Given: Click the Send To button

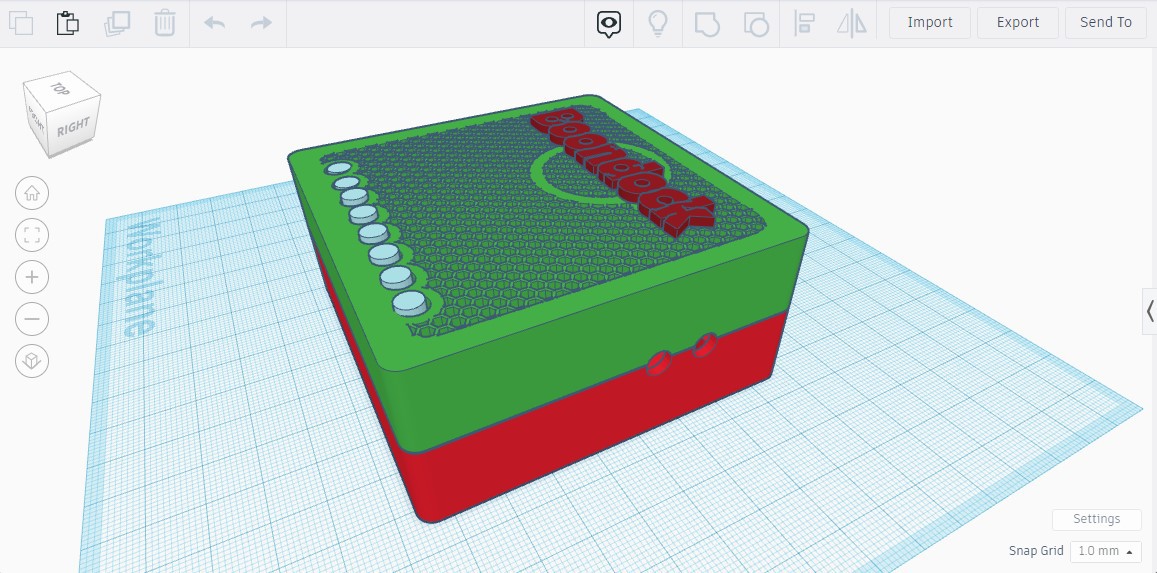Looking at the screenshot, I should [1105, 23].
